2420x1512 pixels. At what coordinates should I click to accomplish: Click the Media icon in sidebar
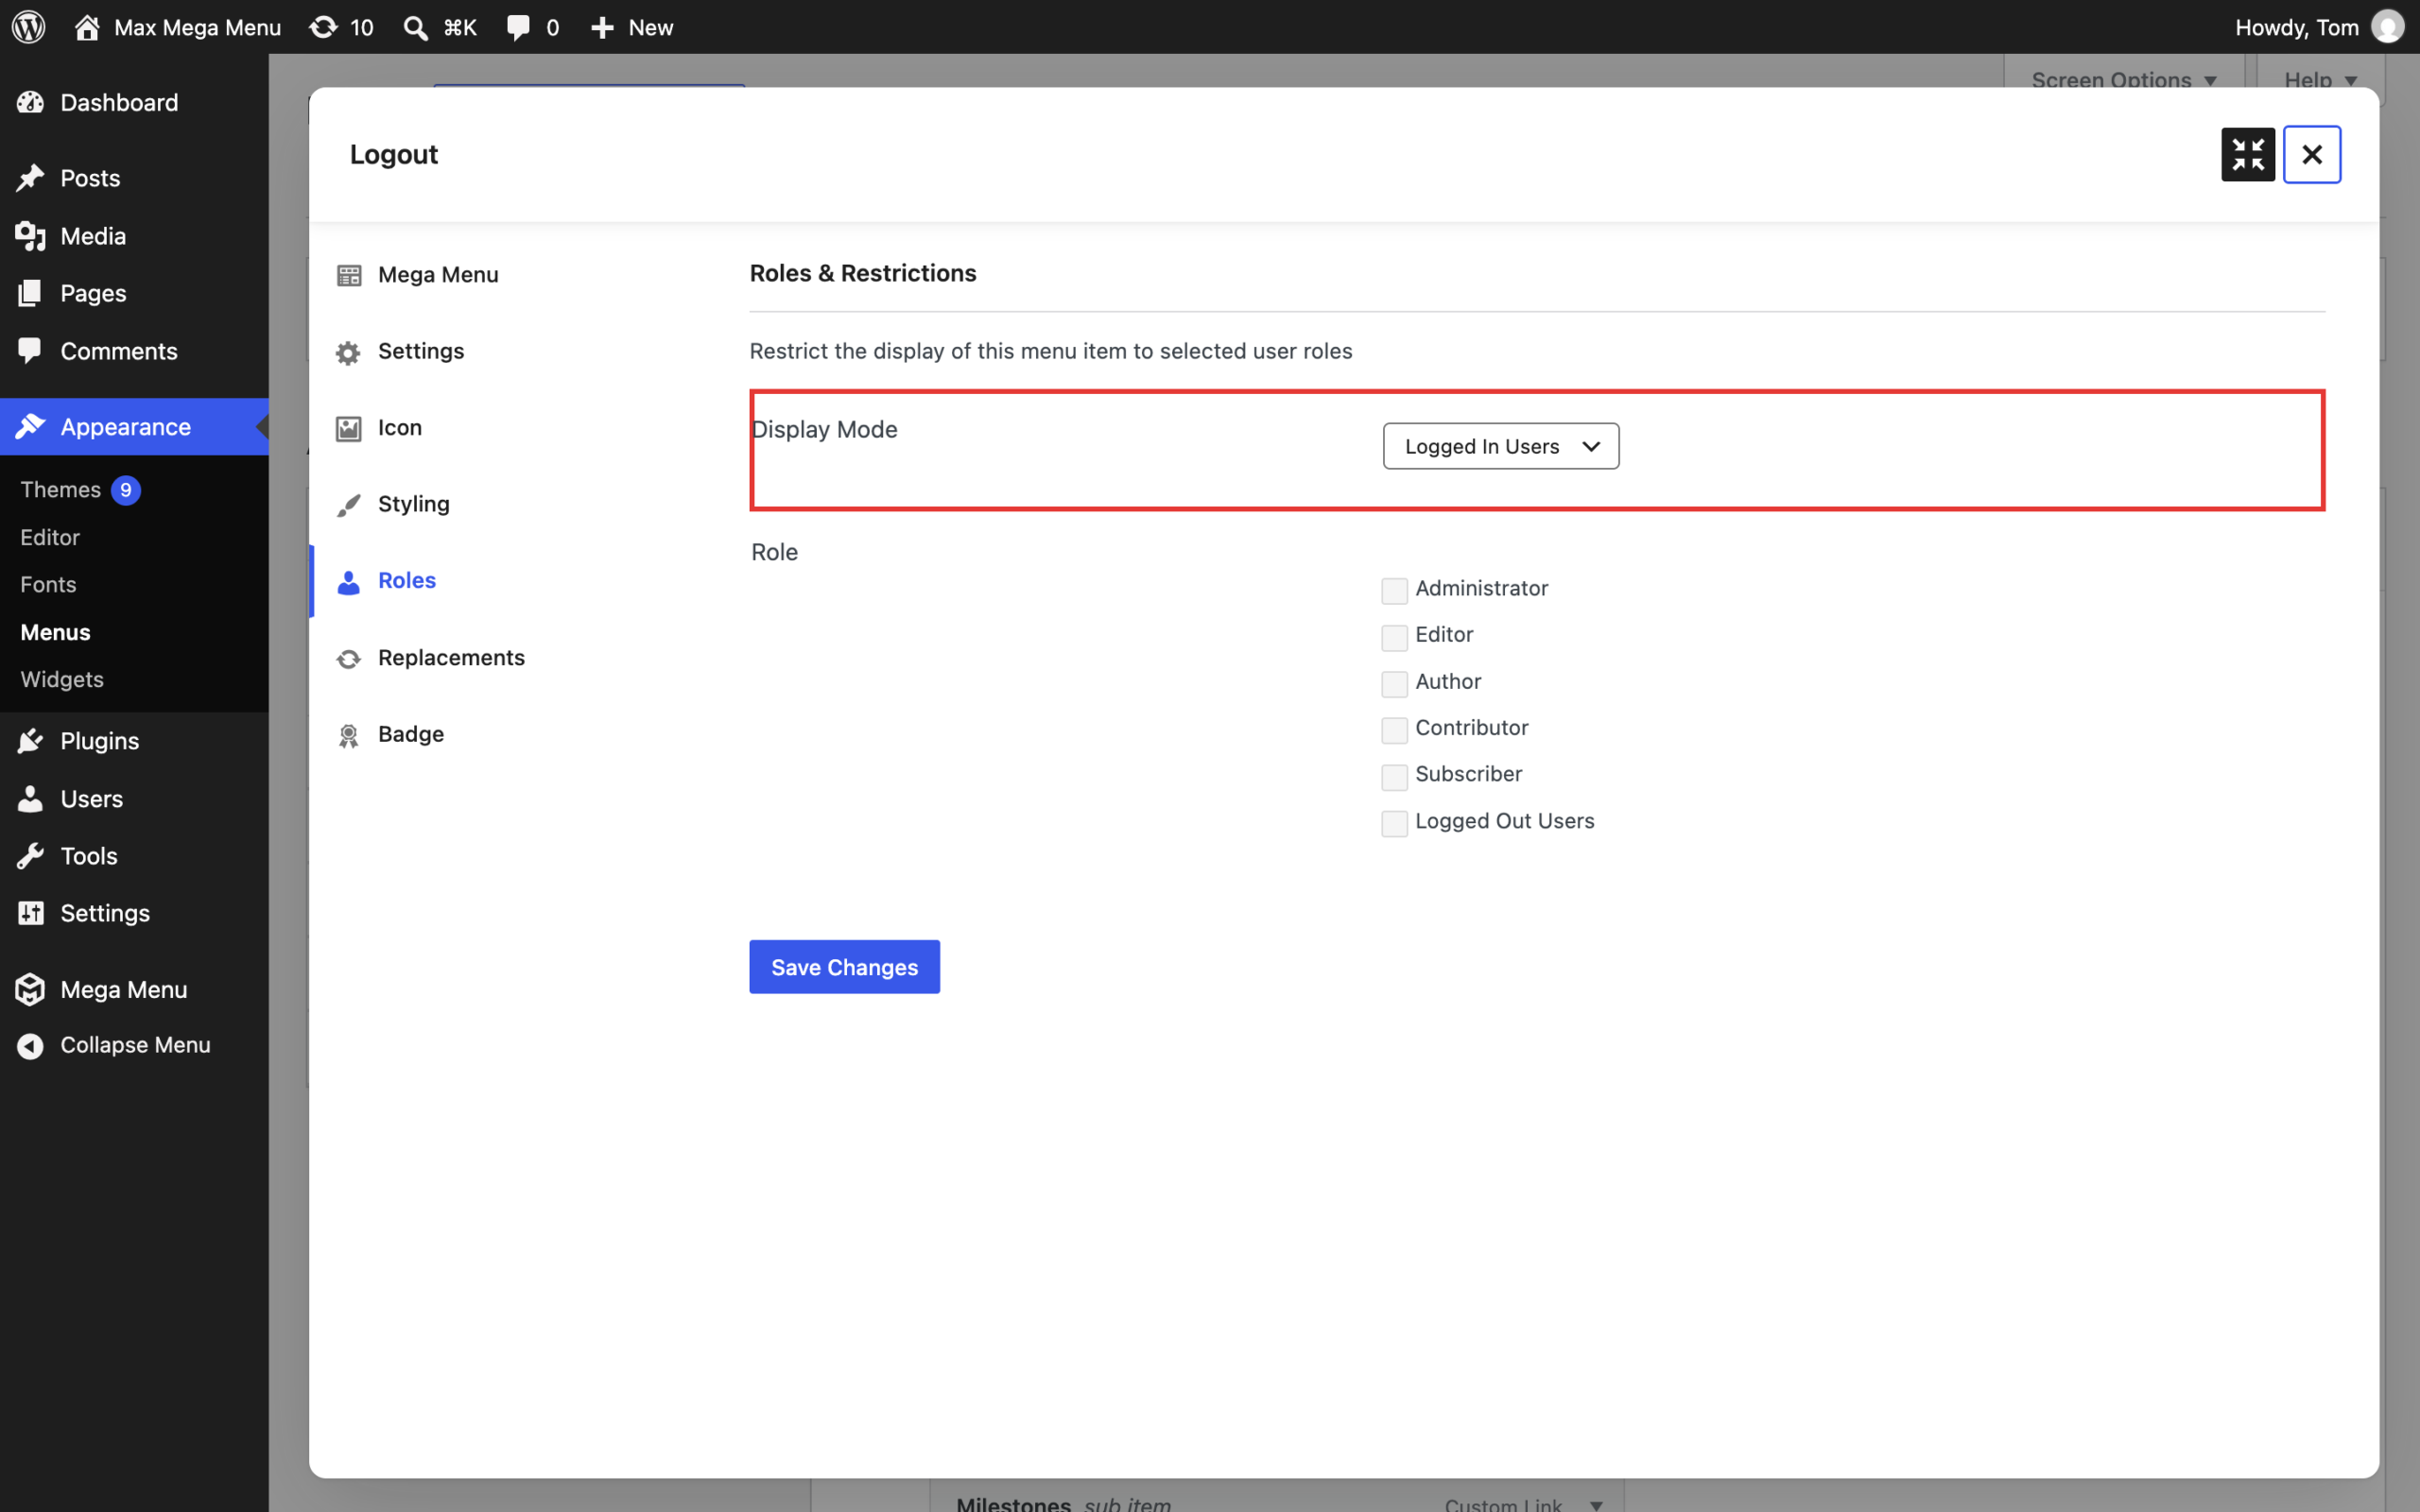tap(30, 236)
